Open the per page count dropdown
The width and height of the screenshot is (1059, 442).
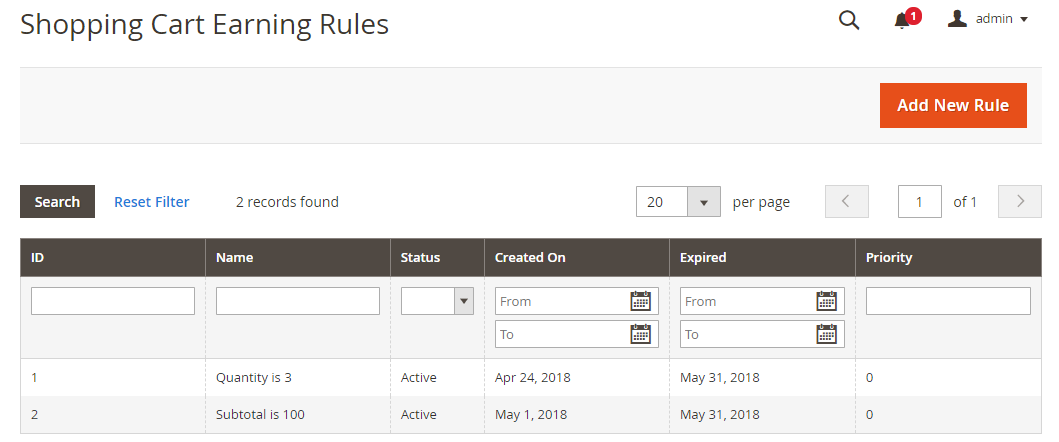[704, 202]
